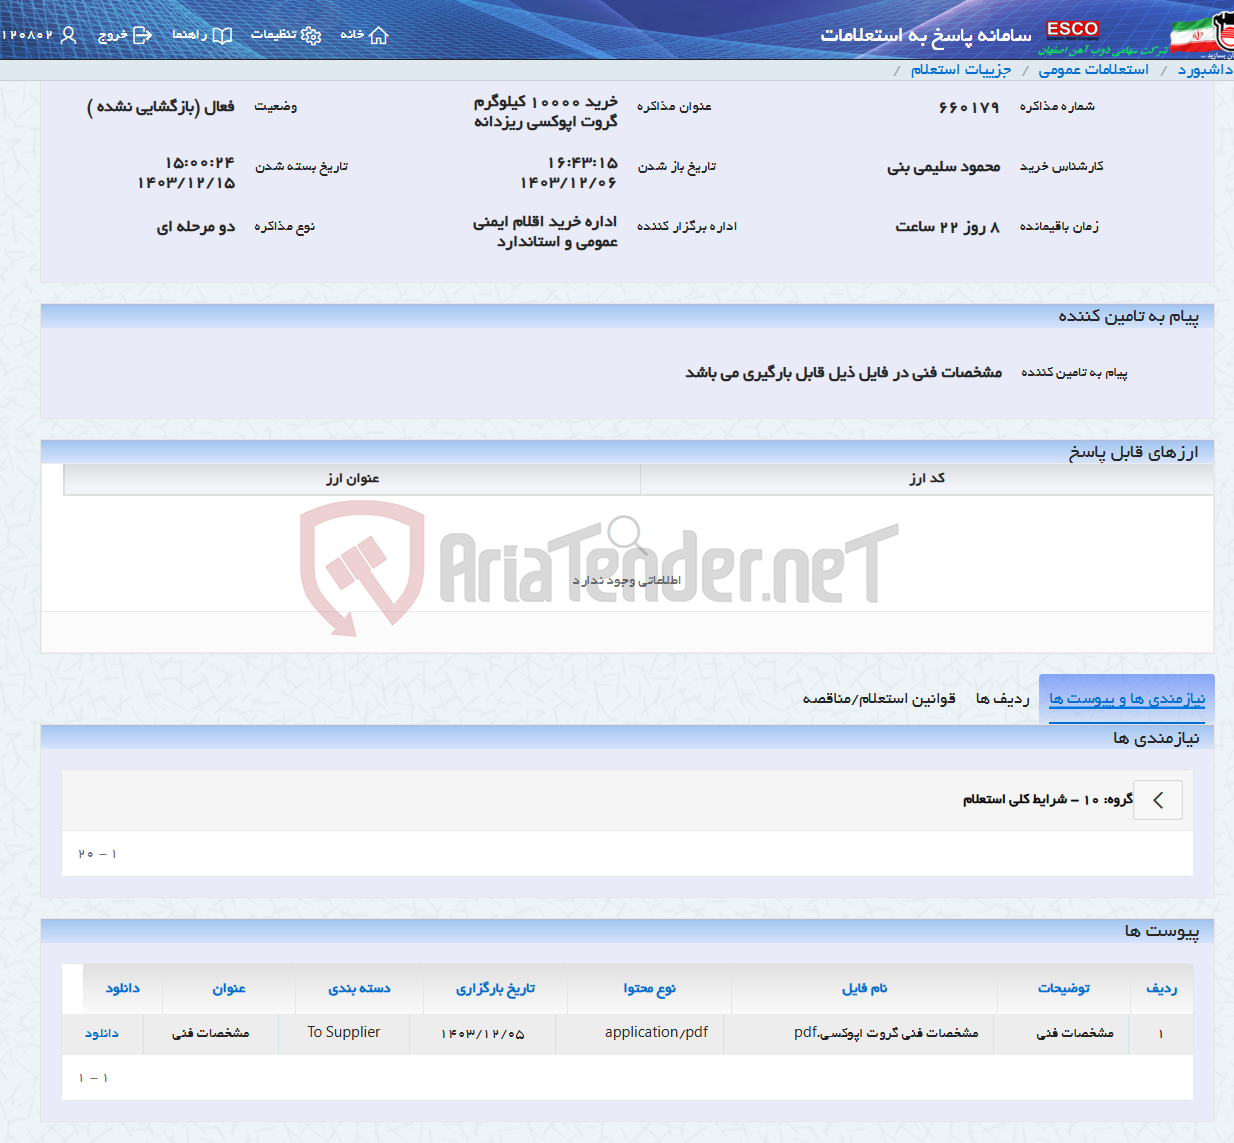This screenshot has height=1143, width=1234.
Task: Select the application/pdf content type cell
Action: tap(656, 1032)
